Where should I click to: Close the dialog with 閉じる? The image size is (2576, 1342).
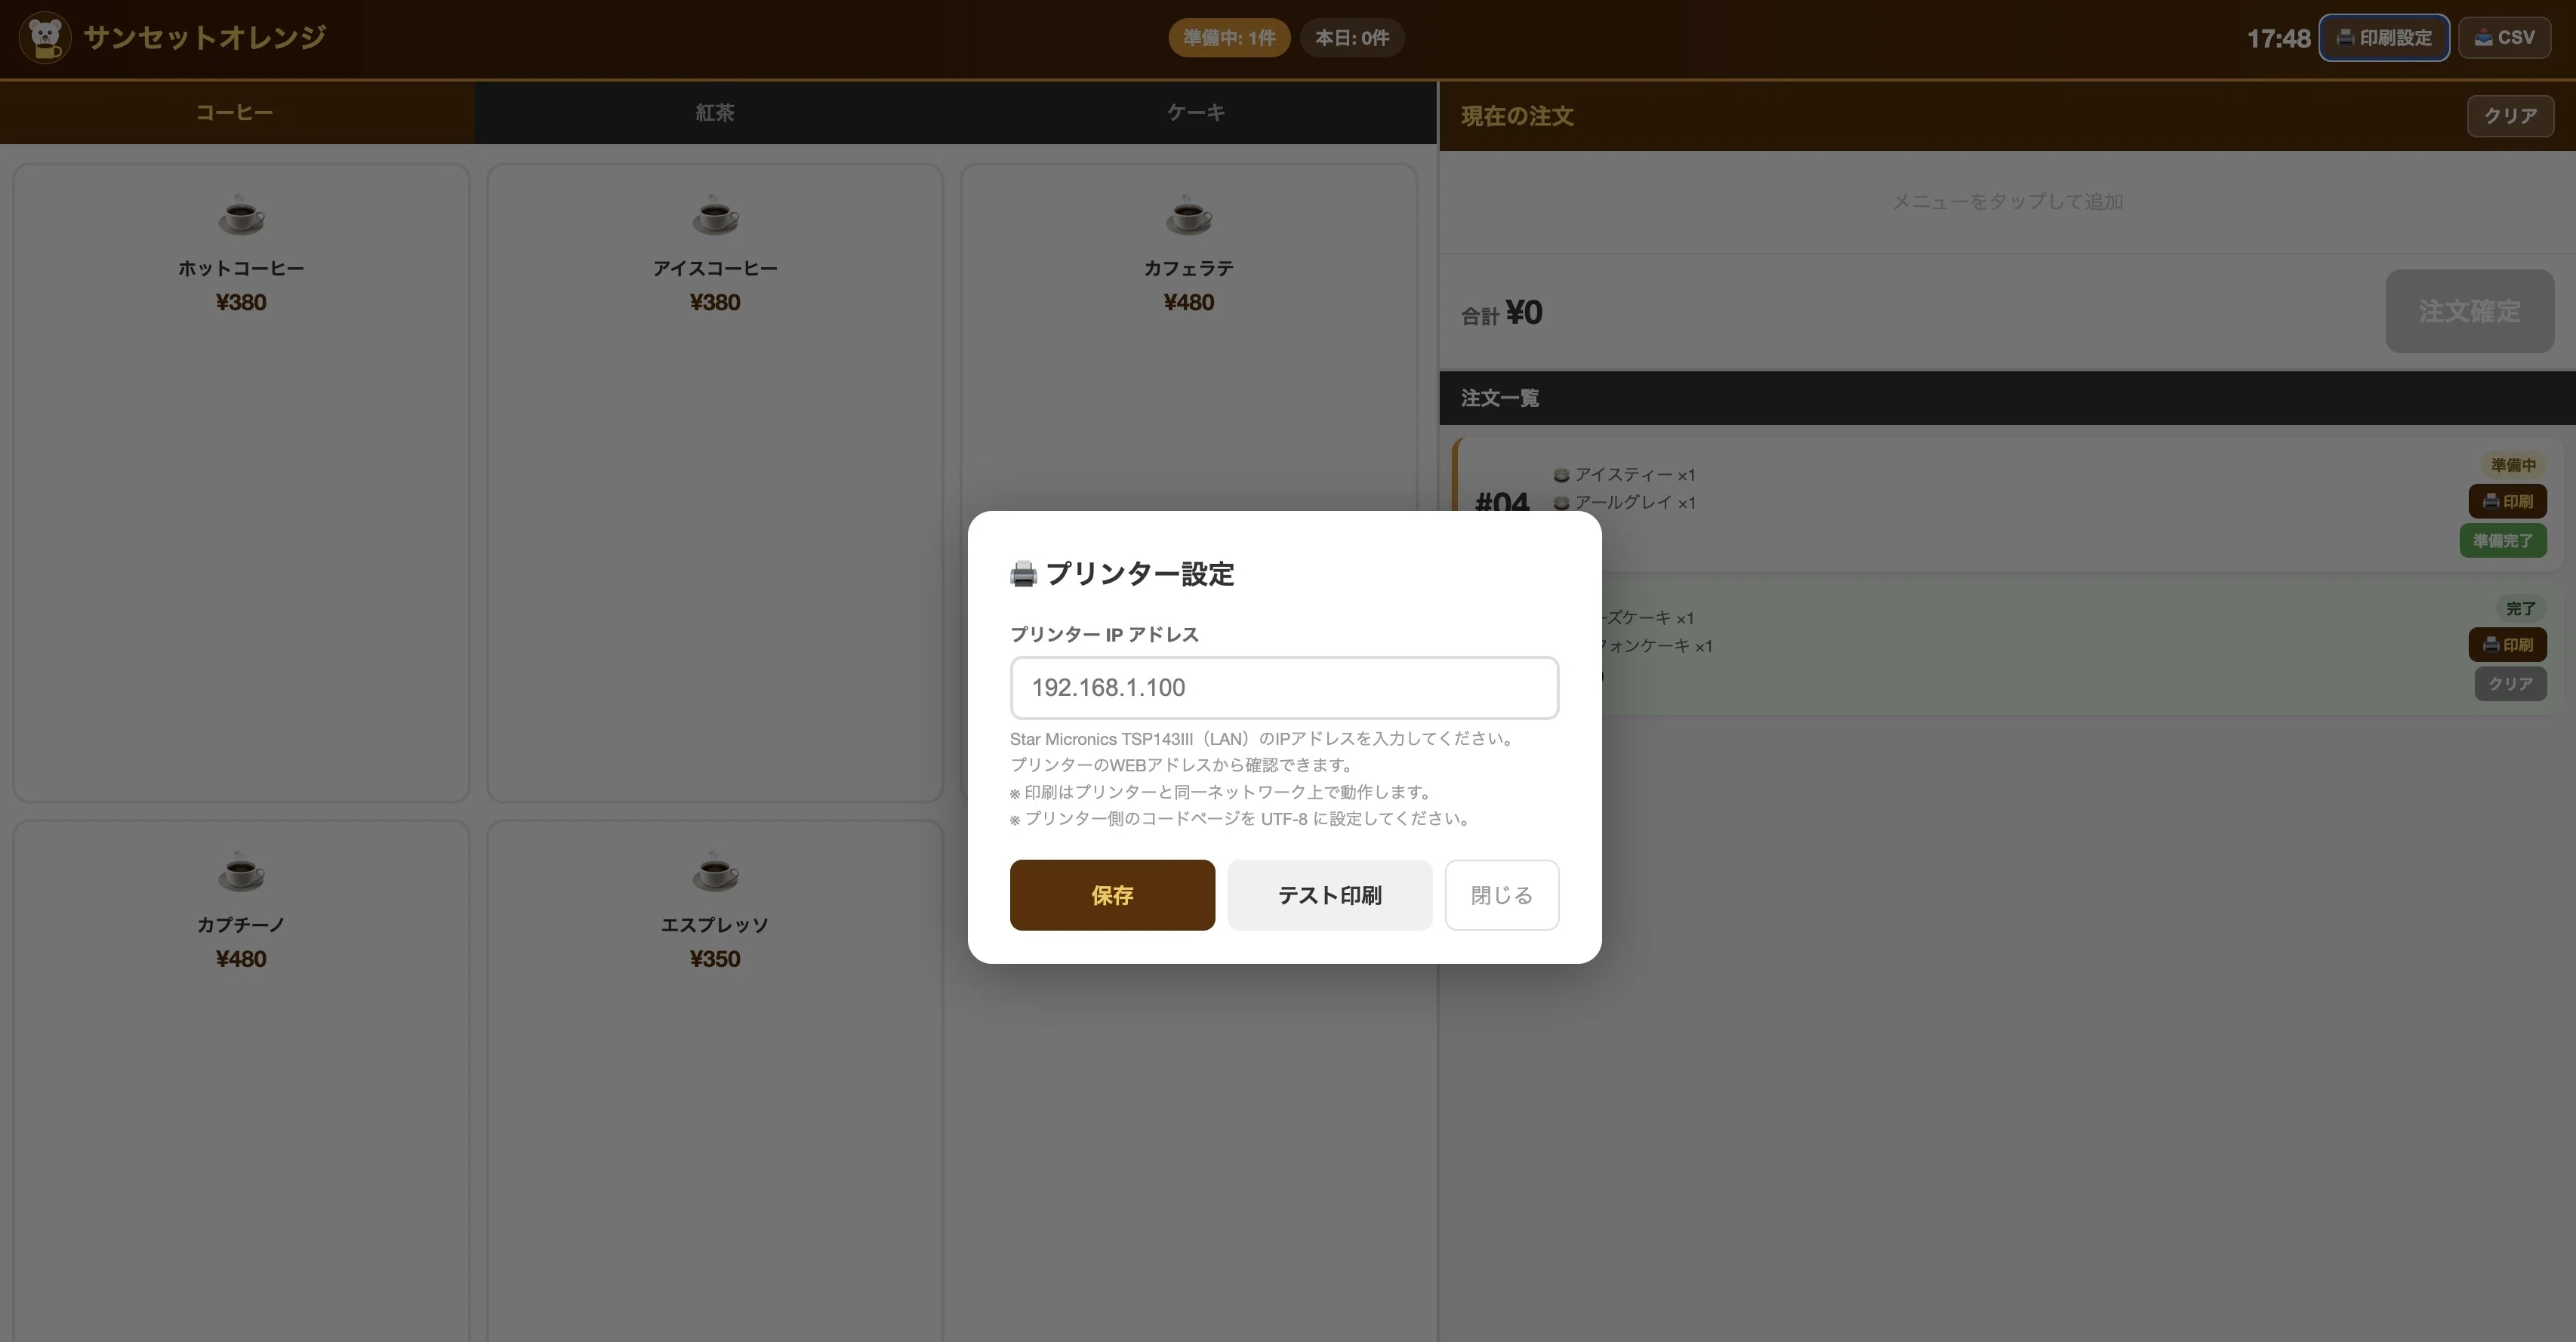(1501, 895)
